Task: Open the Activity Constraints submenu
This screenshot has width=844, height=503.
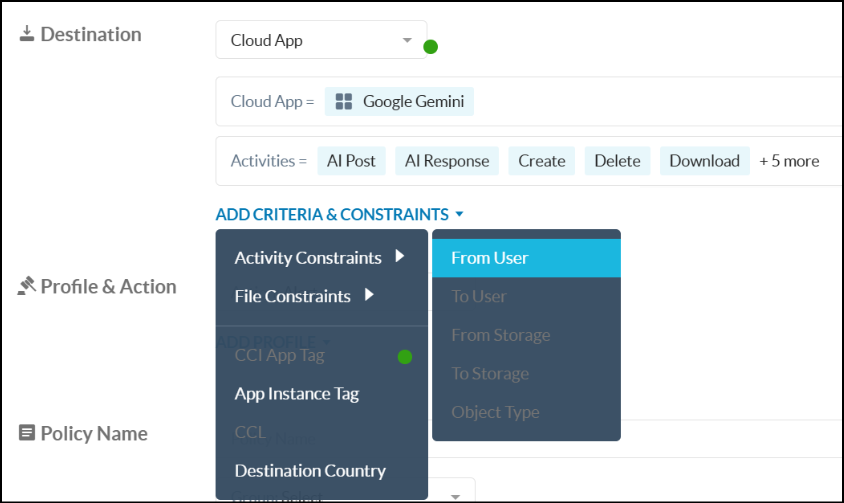Action: pos(321,257)
